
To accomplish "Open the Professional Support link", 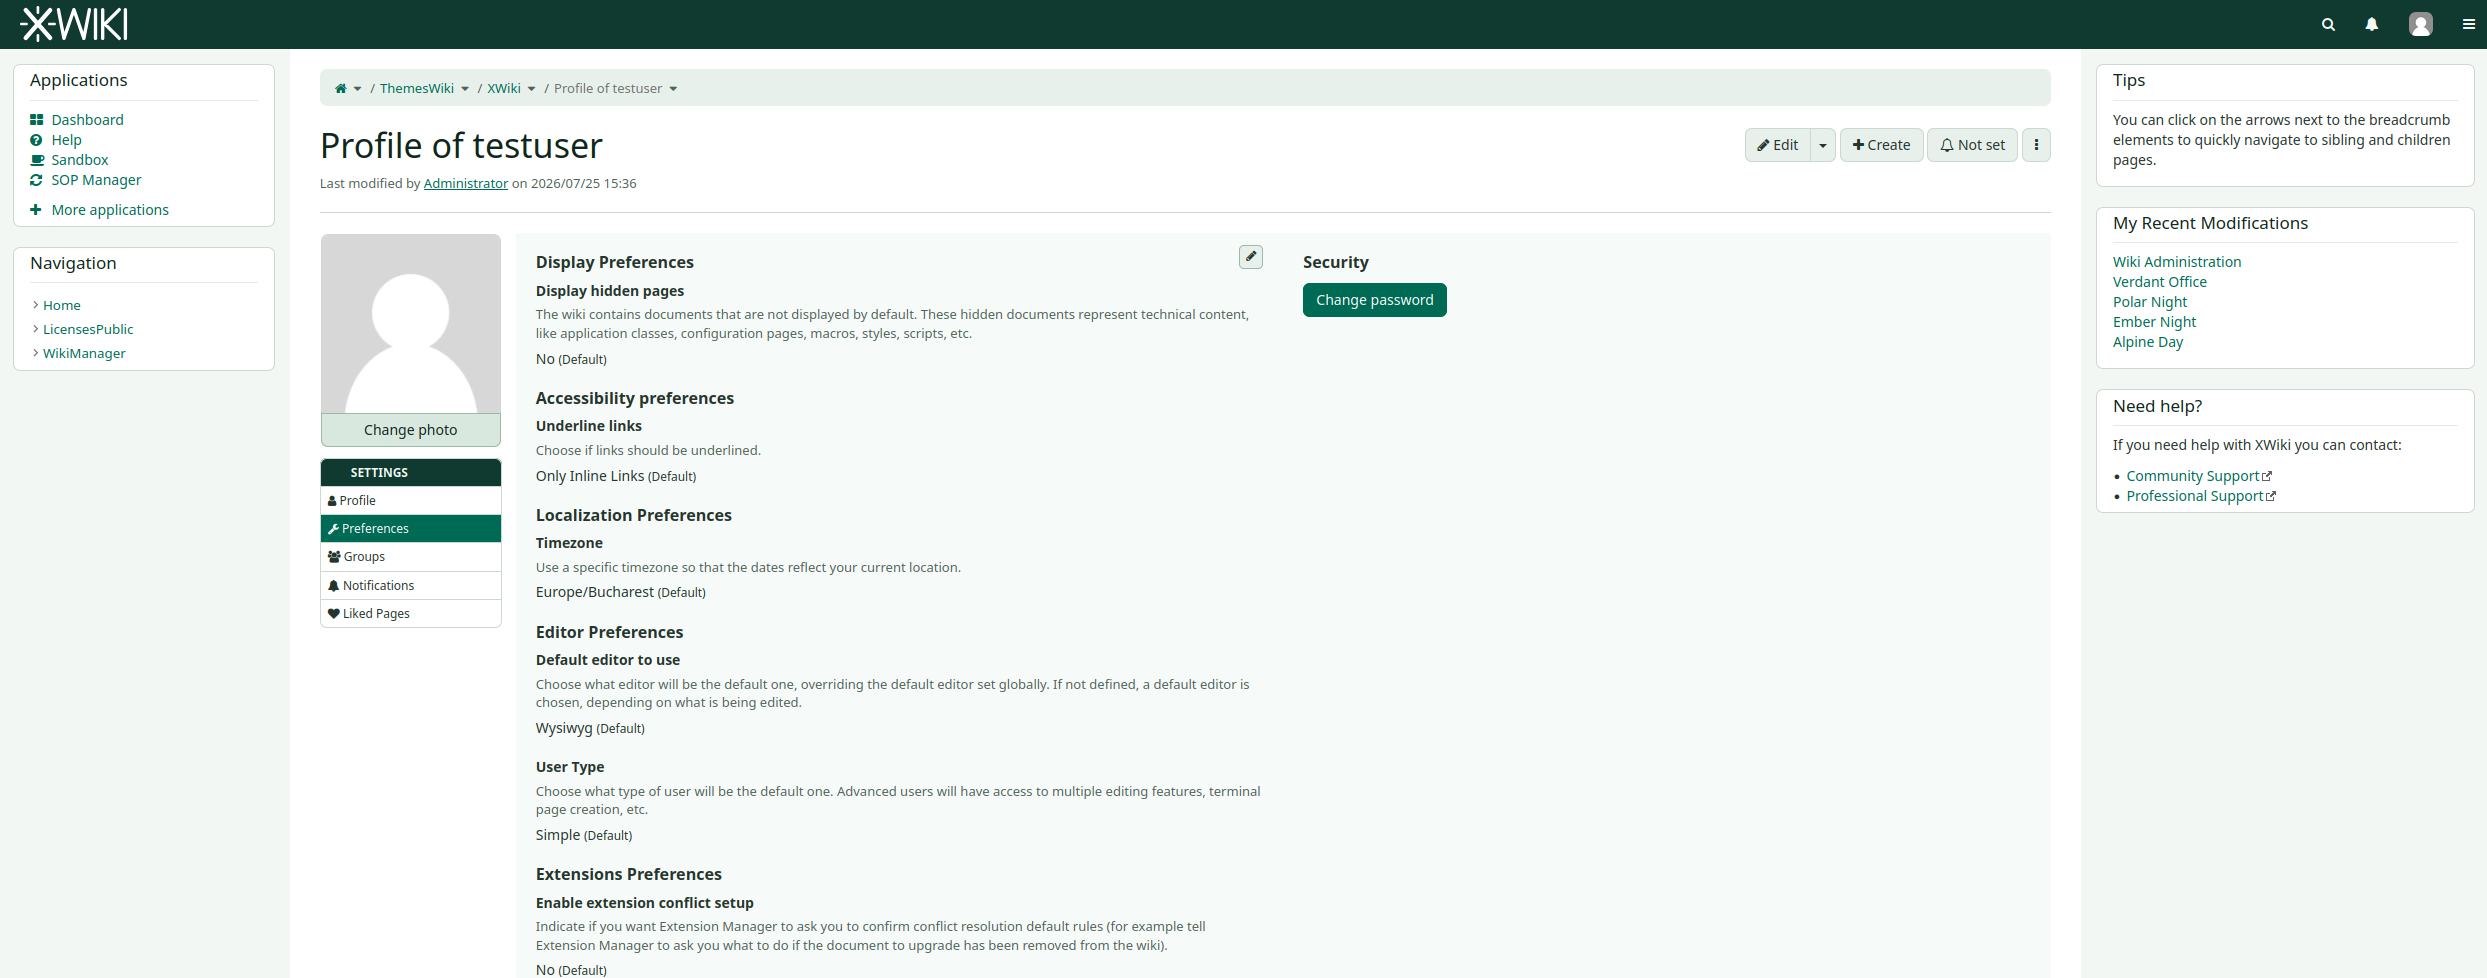I will (2195, 496).
